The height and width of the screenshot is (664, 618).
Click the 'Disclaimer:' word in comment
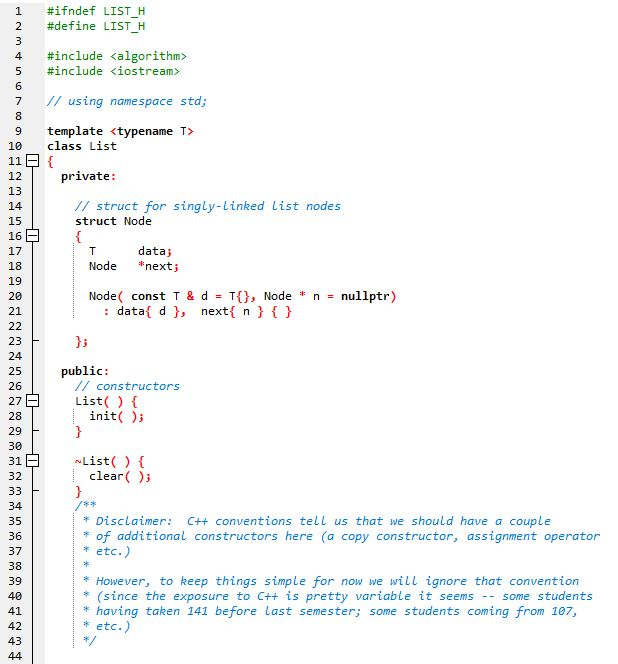point(134,521)
